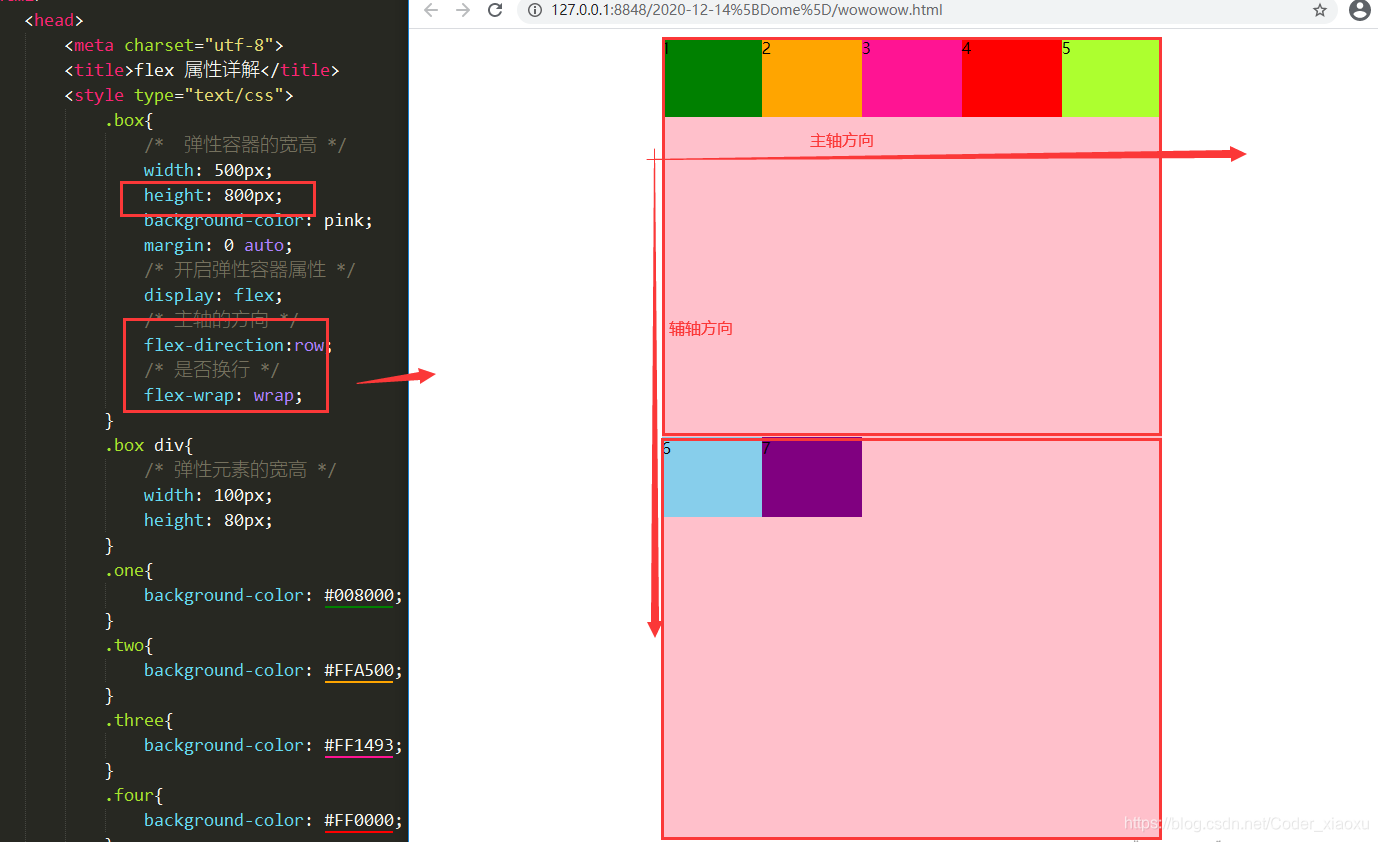
Task: Click the comment '弹性元素的宽高'
Action: 240,470
